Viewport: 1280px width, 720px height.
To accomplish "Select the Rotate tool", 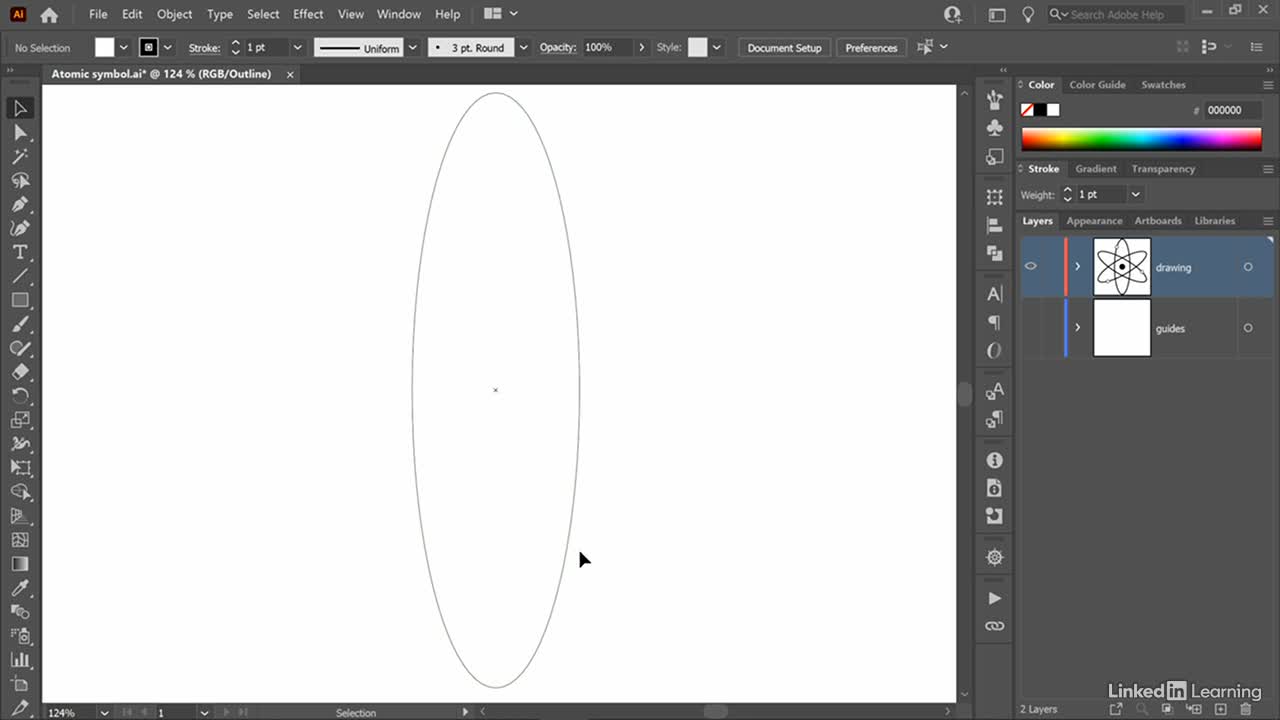I will (20, 396).
